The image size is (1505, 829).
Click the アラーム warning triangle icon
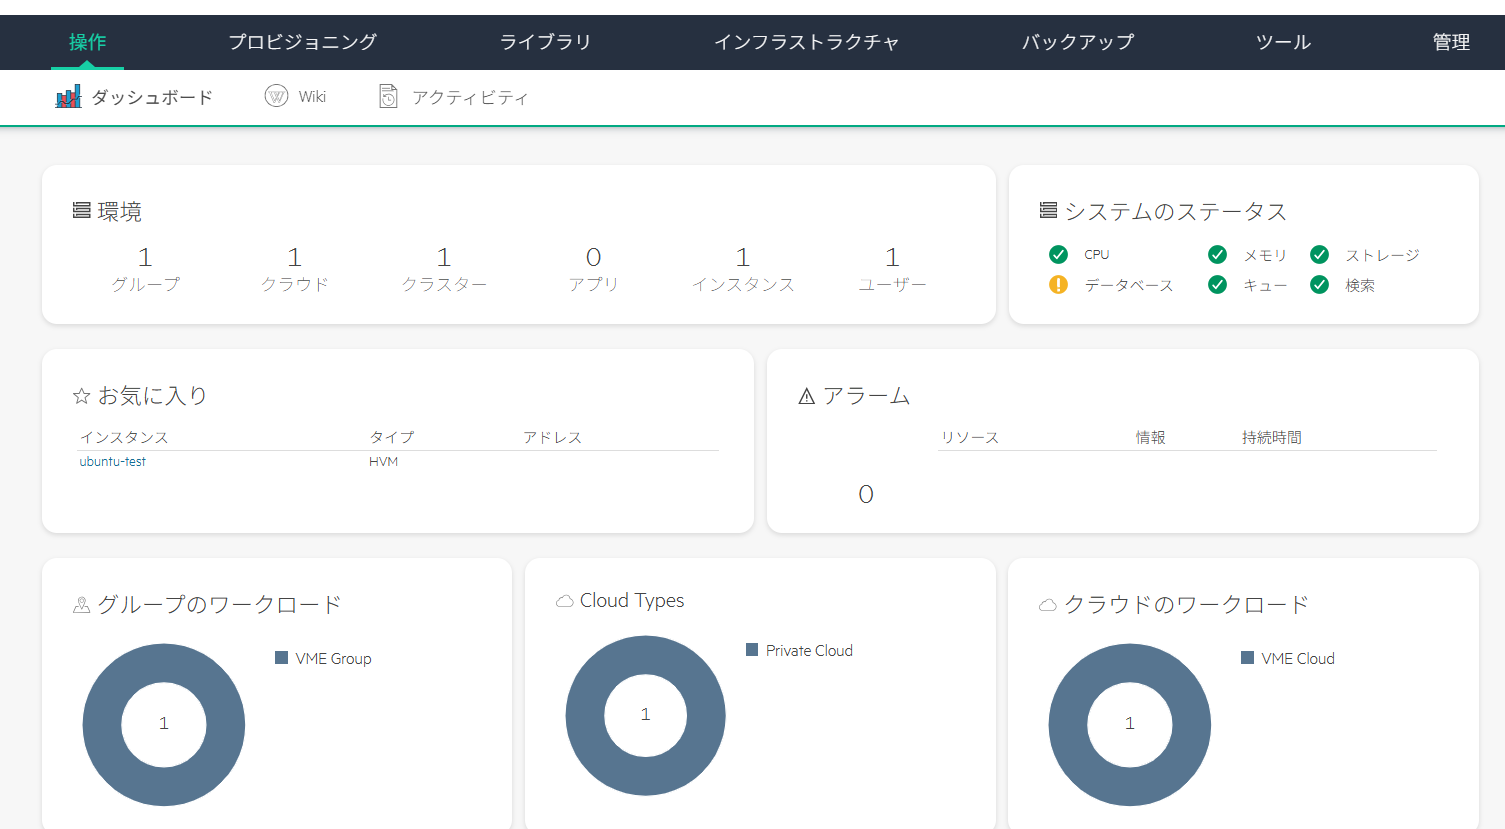(x=807, y=396)
